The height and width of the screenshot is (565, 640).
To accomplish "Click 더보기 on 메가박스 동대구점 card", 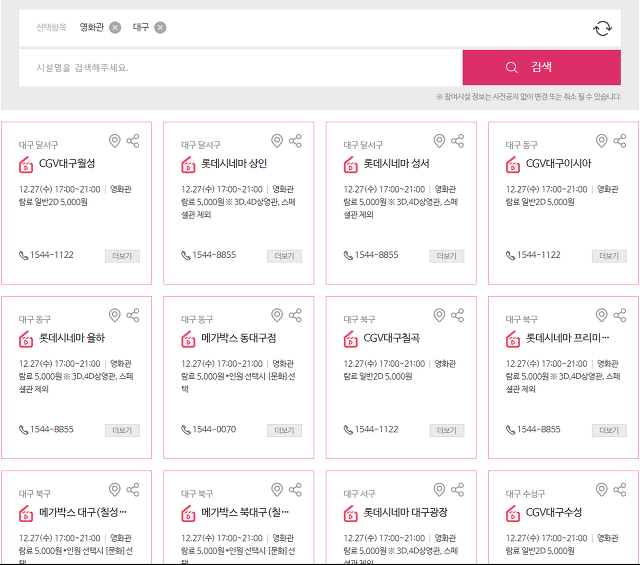I will click(284, 430).
